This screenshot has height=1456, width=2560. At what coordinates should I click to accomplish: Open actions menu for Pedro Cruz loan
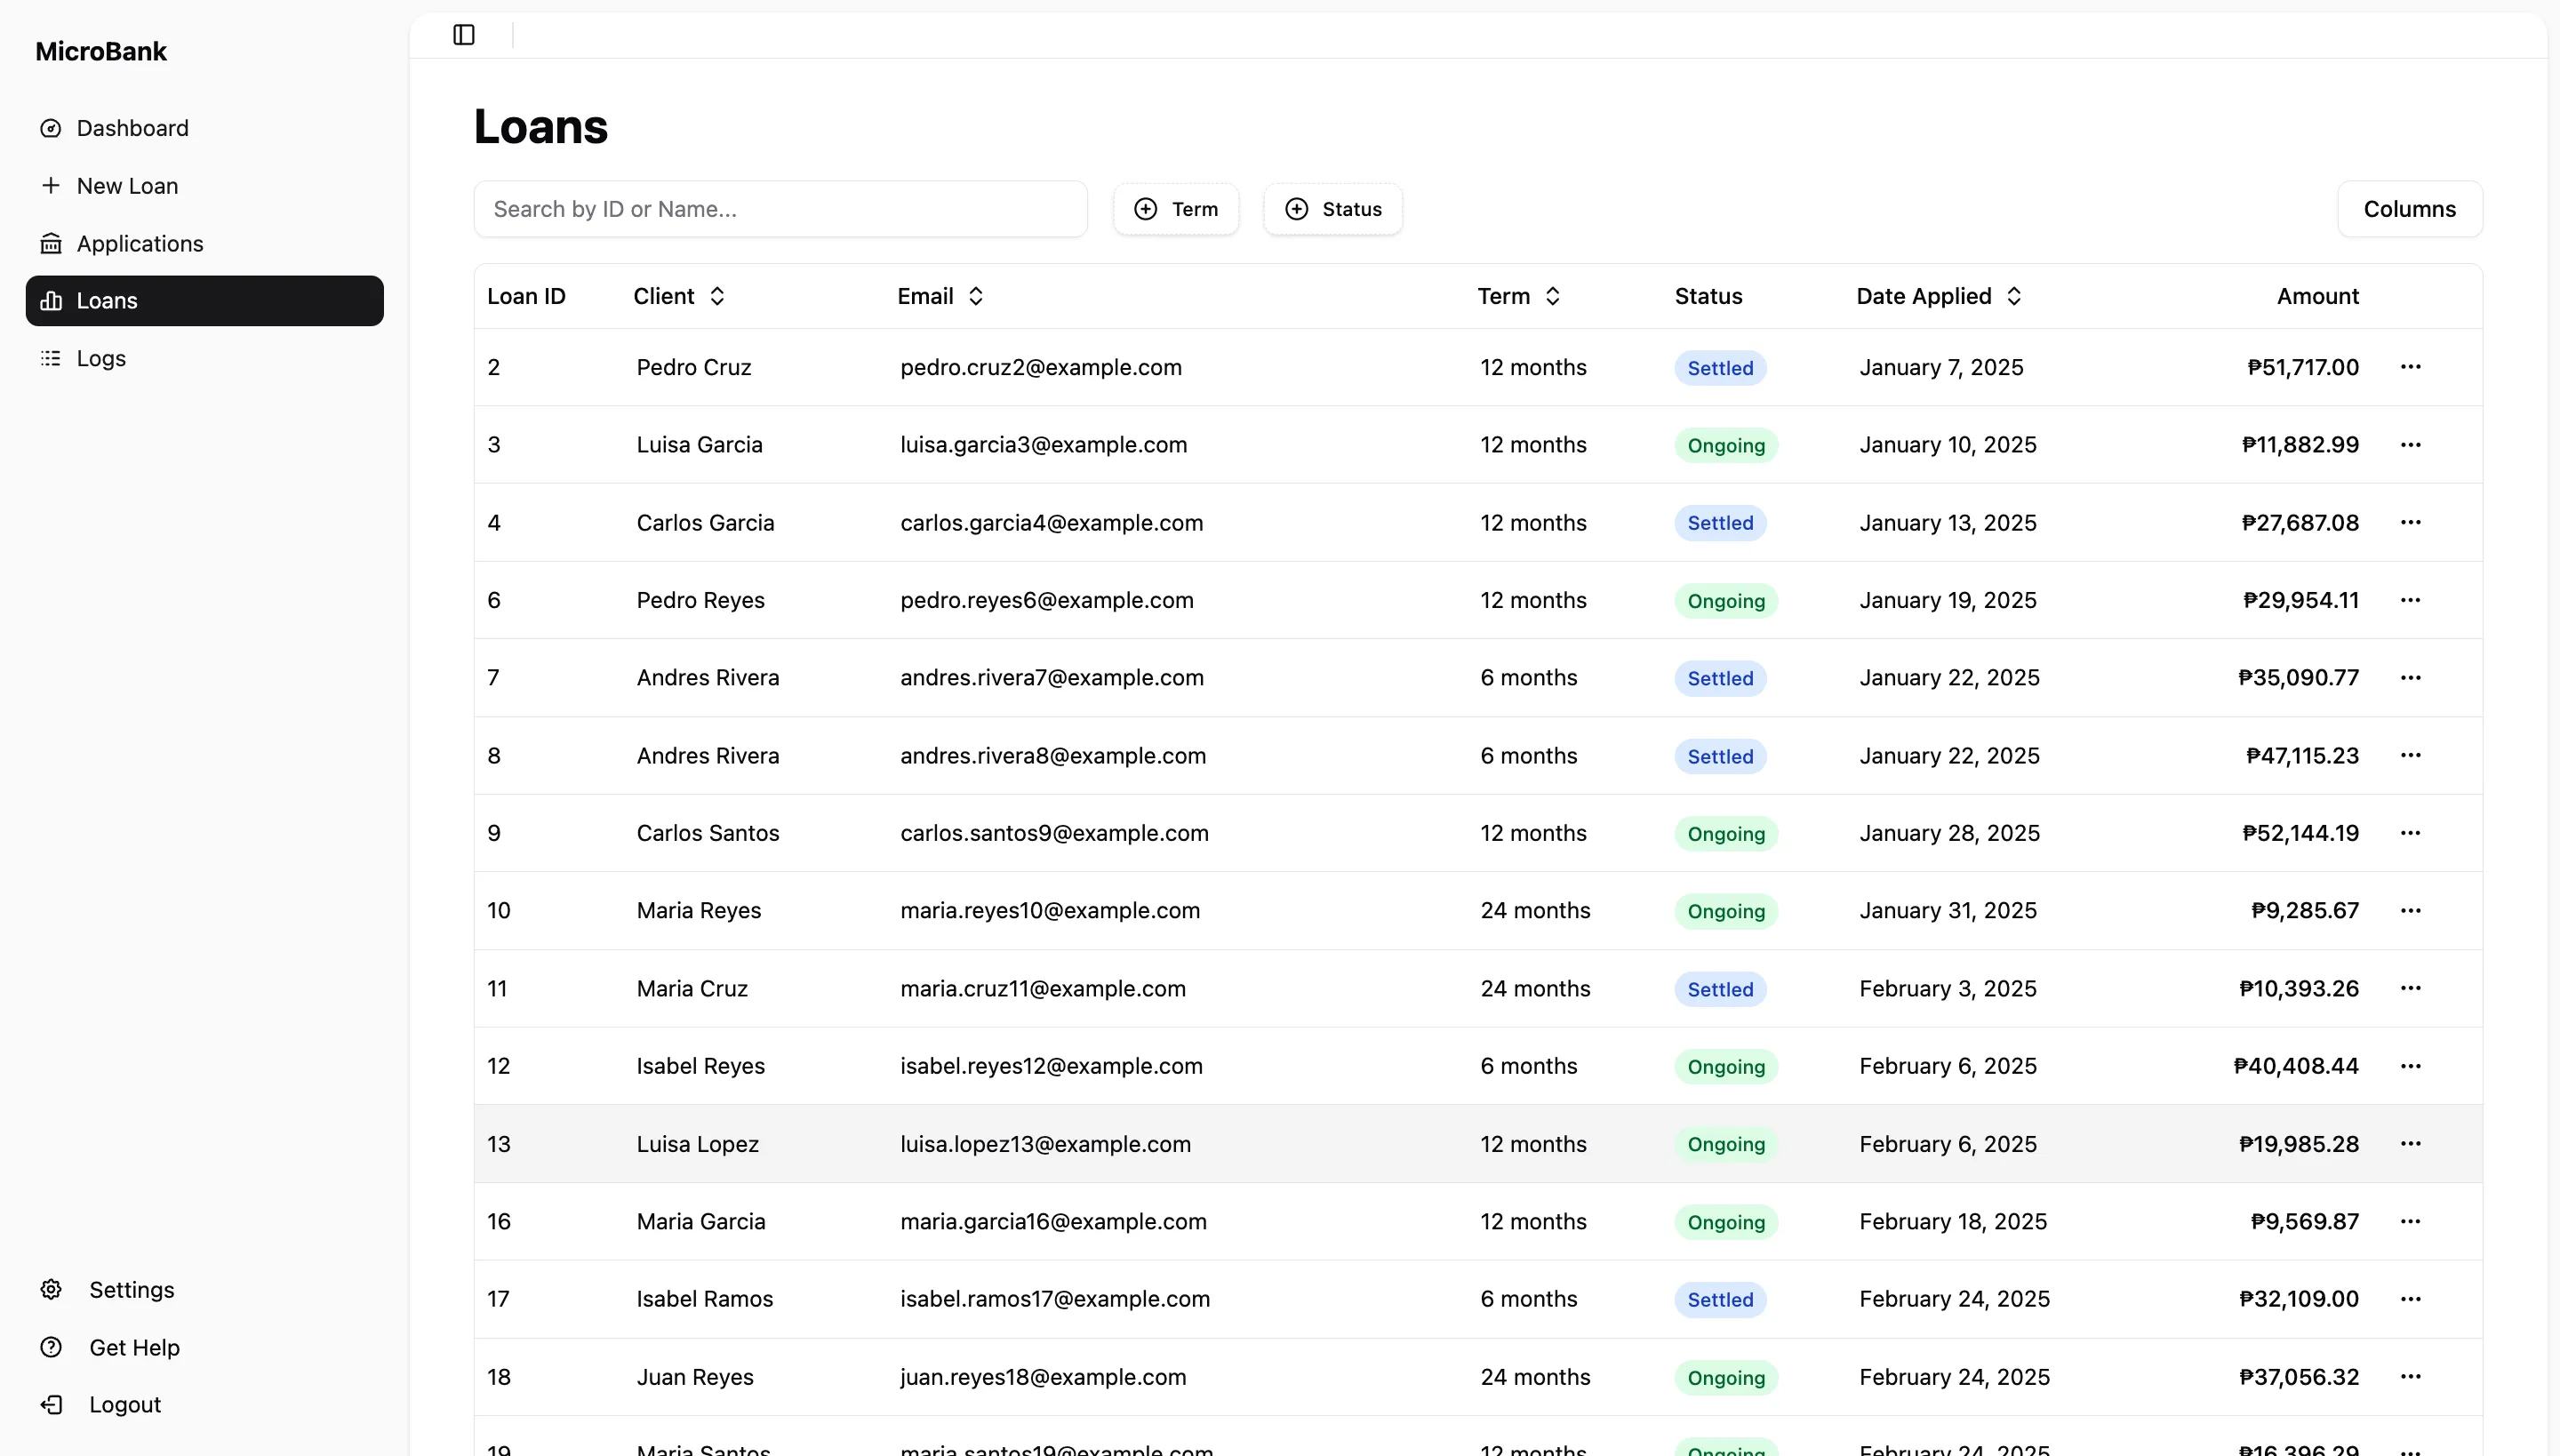[2410, 367]
